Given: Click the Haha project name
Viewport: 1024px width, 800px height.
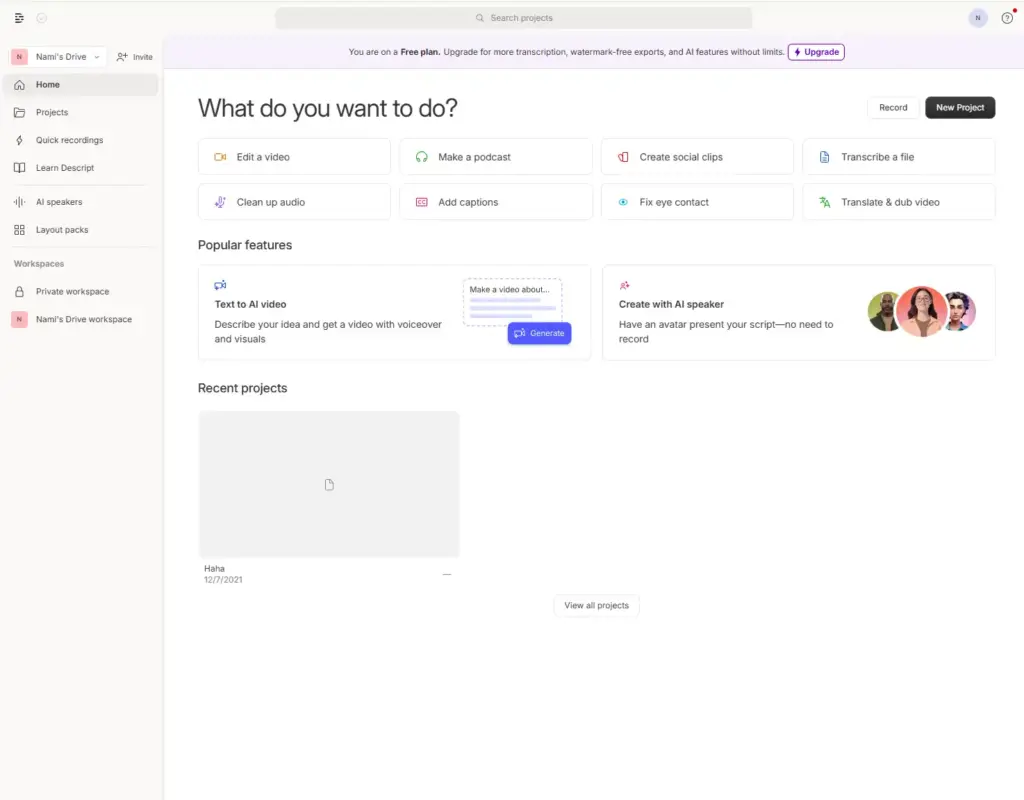Looking at the screenshot, I should 214,569.
